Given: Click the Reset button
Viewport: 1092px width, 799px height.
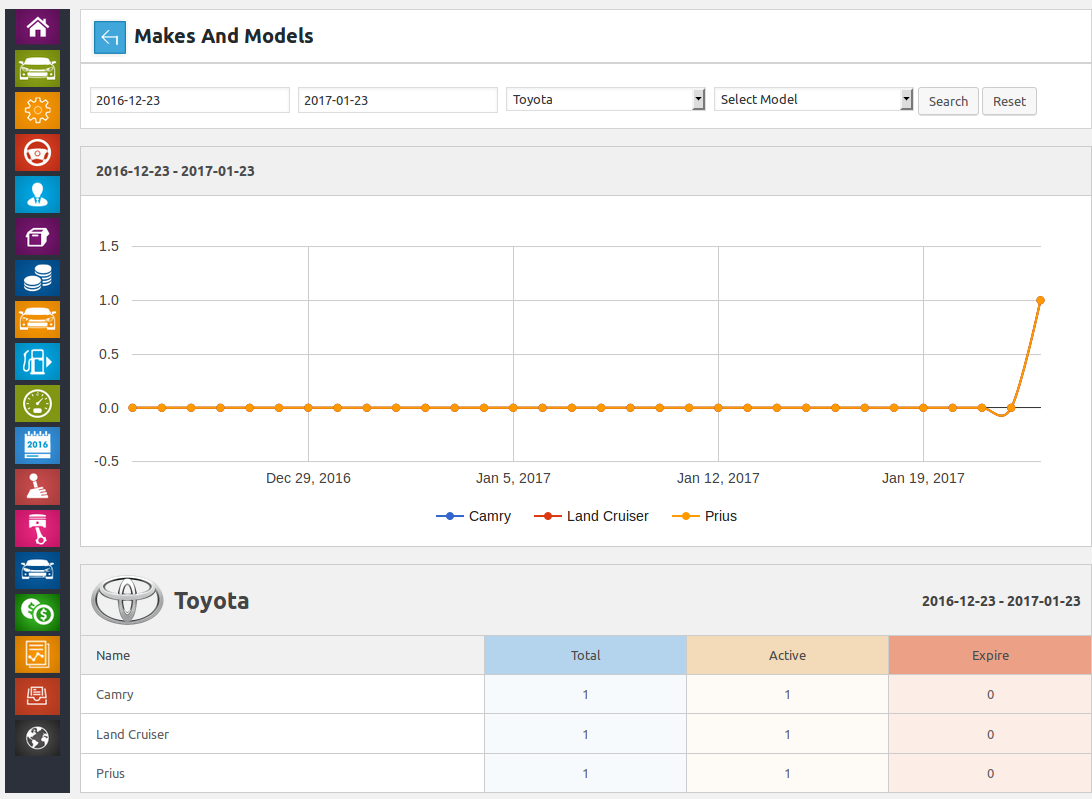Looking at the screenshot, I should point(1009,102).
